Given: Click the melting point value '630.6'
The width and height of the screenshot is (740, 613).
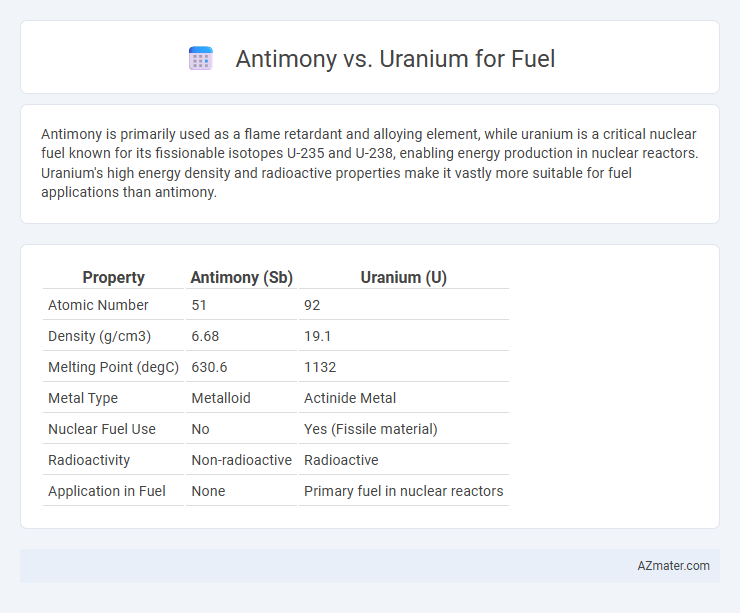Looking at the screenshot, I should (209, 367).
